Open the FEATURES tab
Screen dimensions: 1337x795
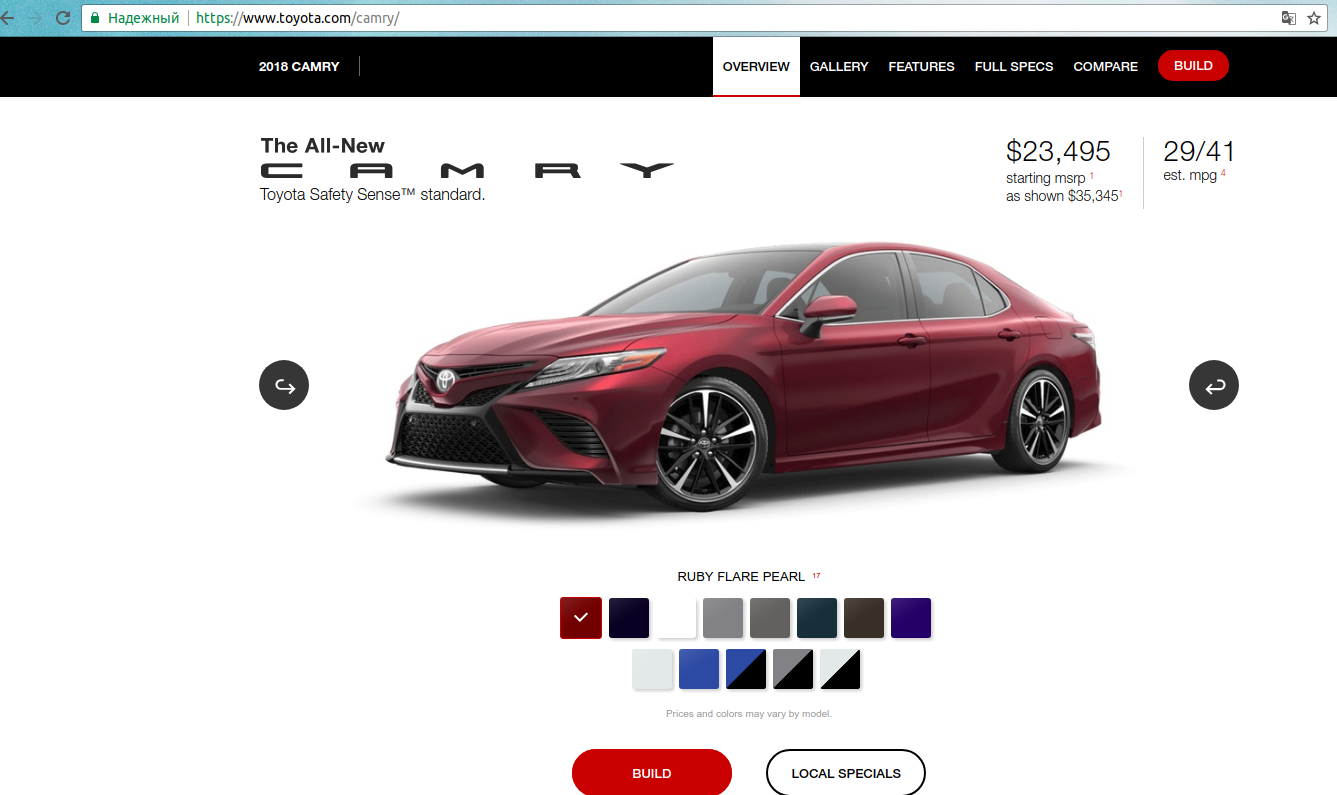point(922,67)
